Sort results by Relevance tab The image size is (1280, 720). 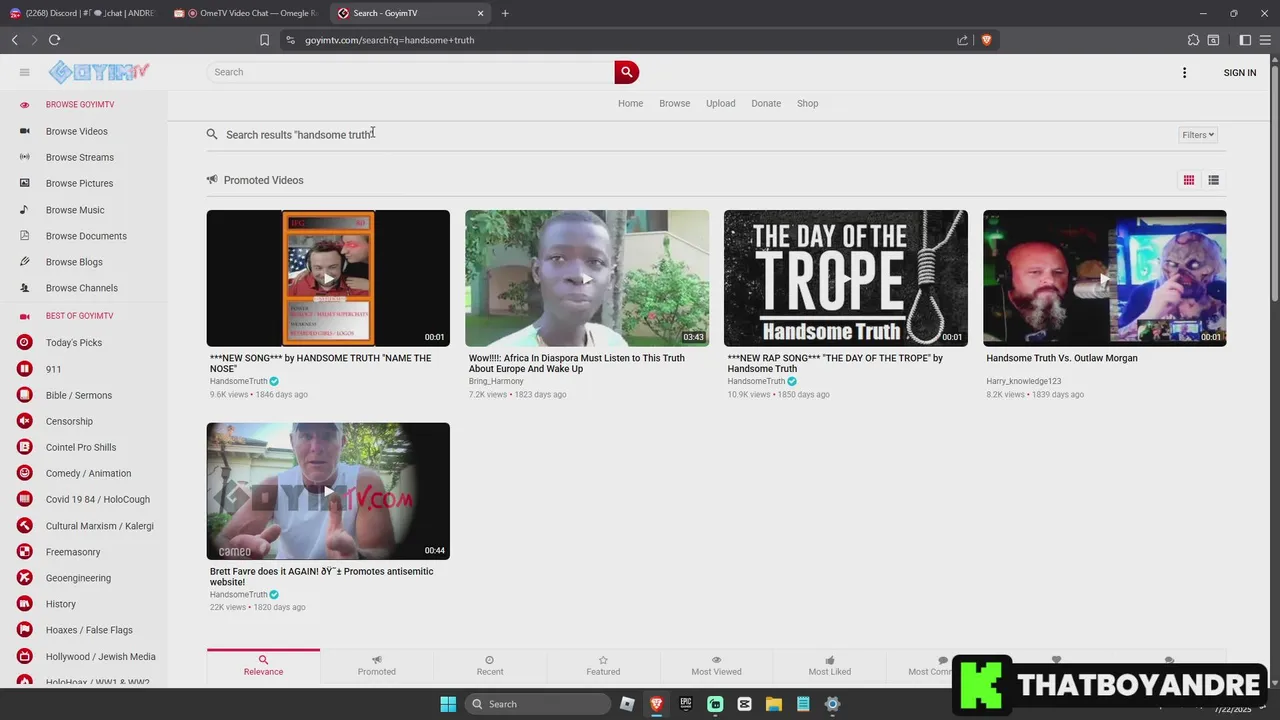[x=263, y=665]
